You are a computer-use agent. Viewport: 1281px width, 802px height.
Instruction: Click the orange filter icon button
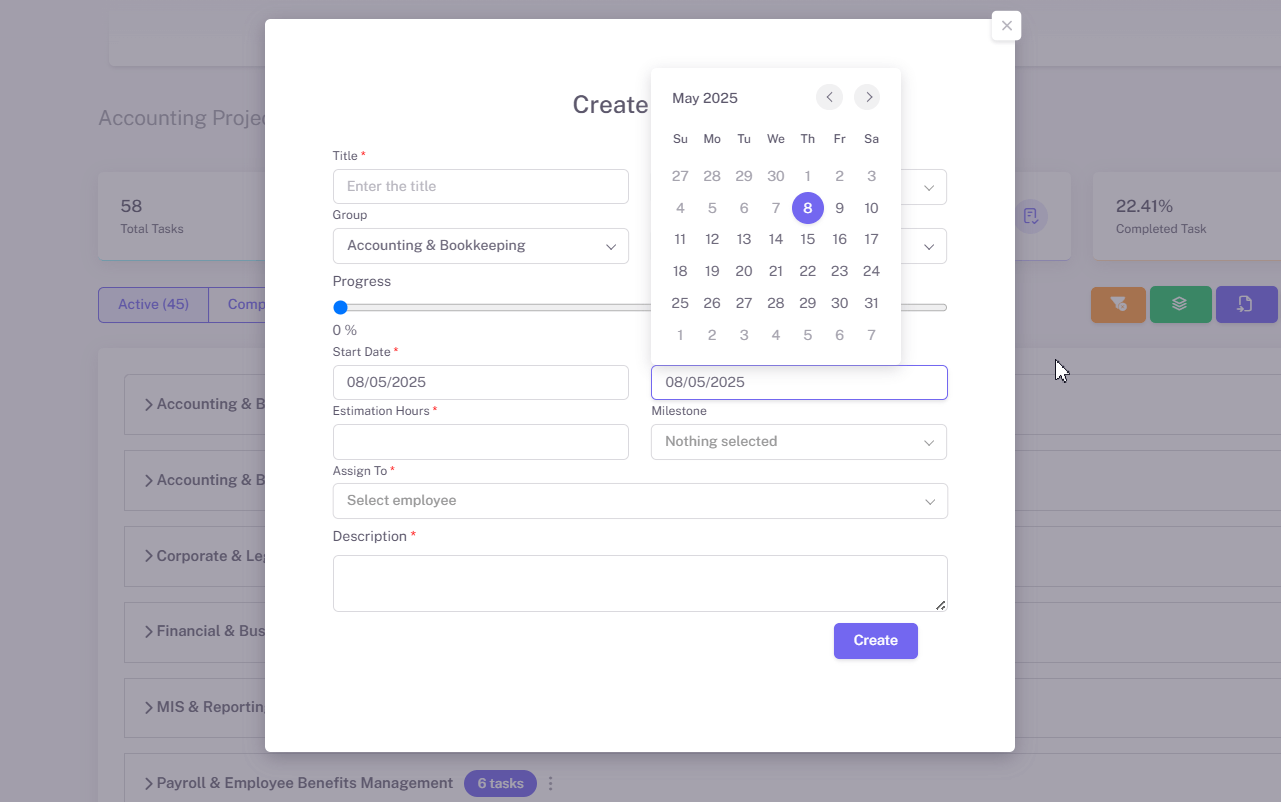point(1118,304)
